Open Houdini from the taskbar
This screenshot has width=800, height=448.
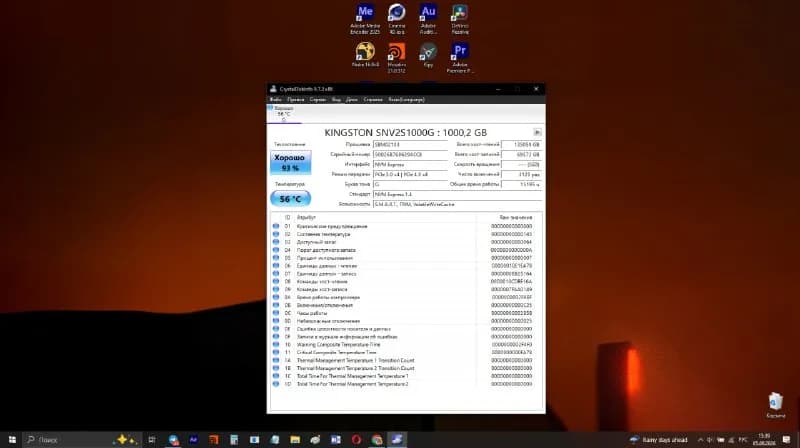[x=214, y=439]
